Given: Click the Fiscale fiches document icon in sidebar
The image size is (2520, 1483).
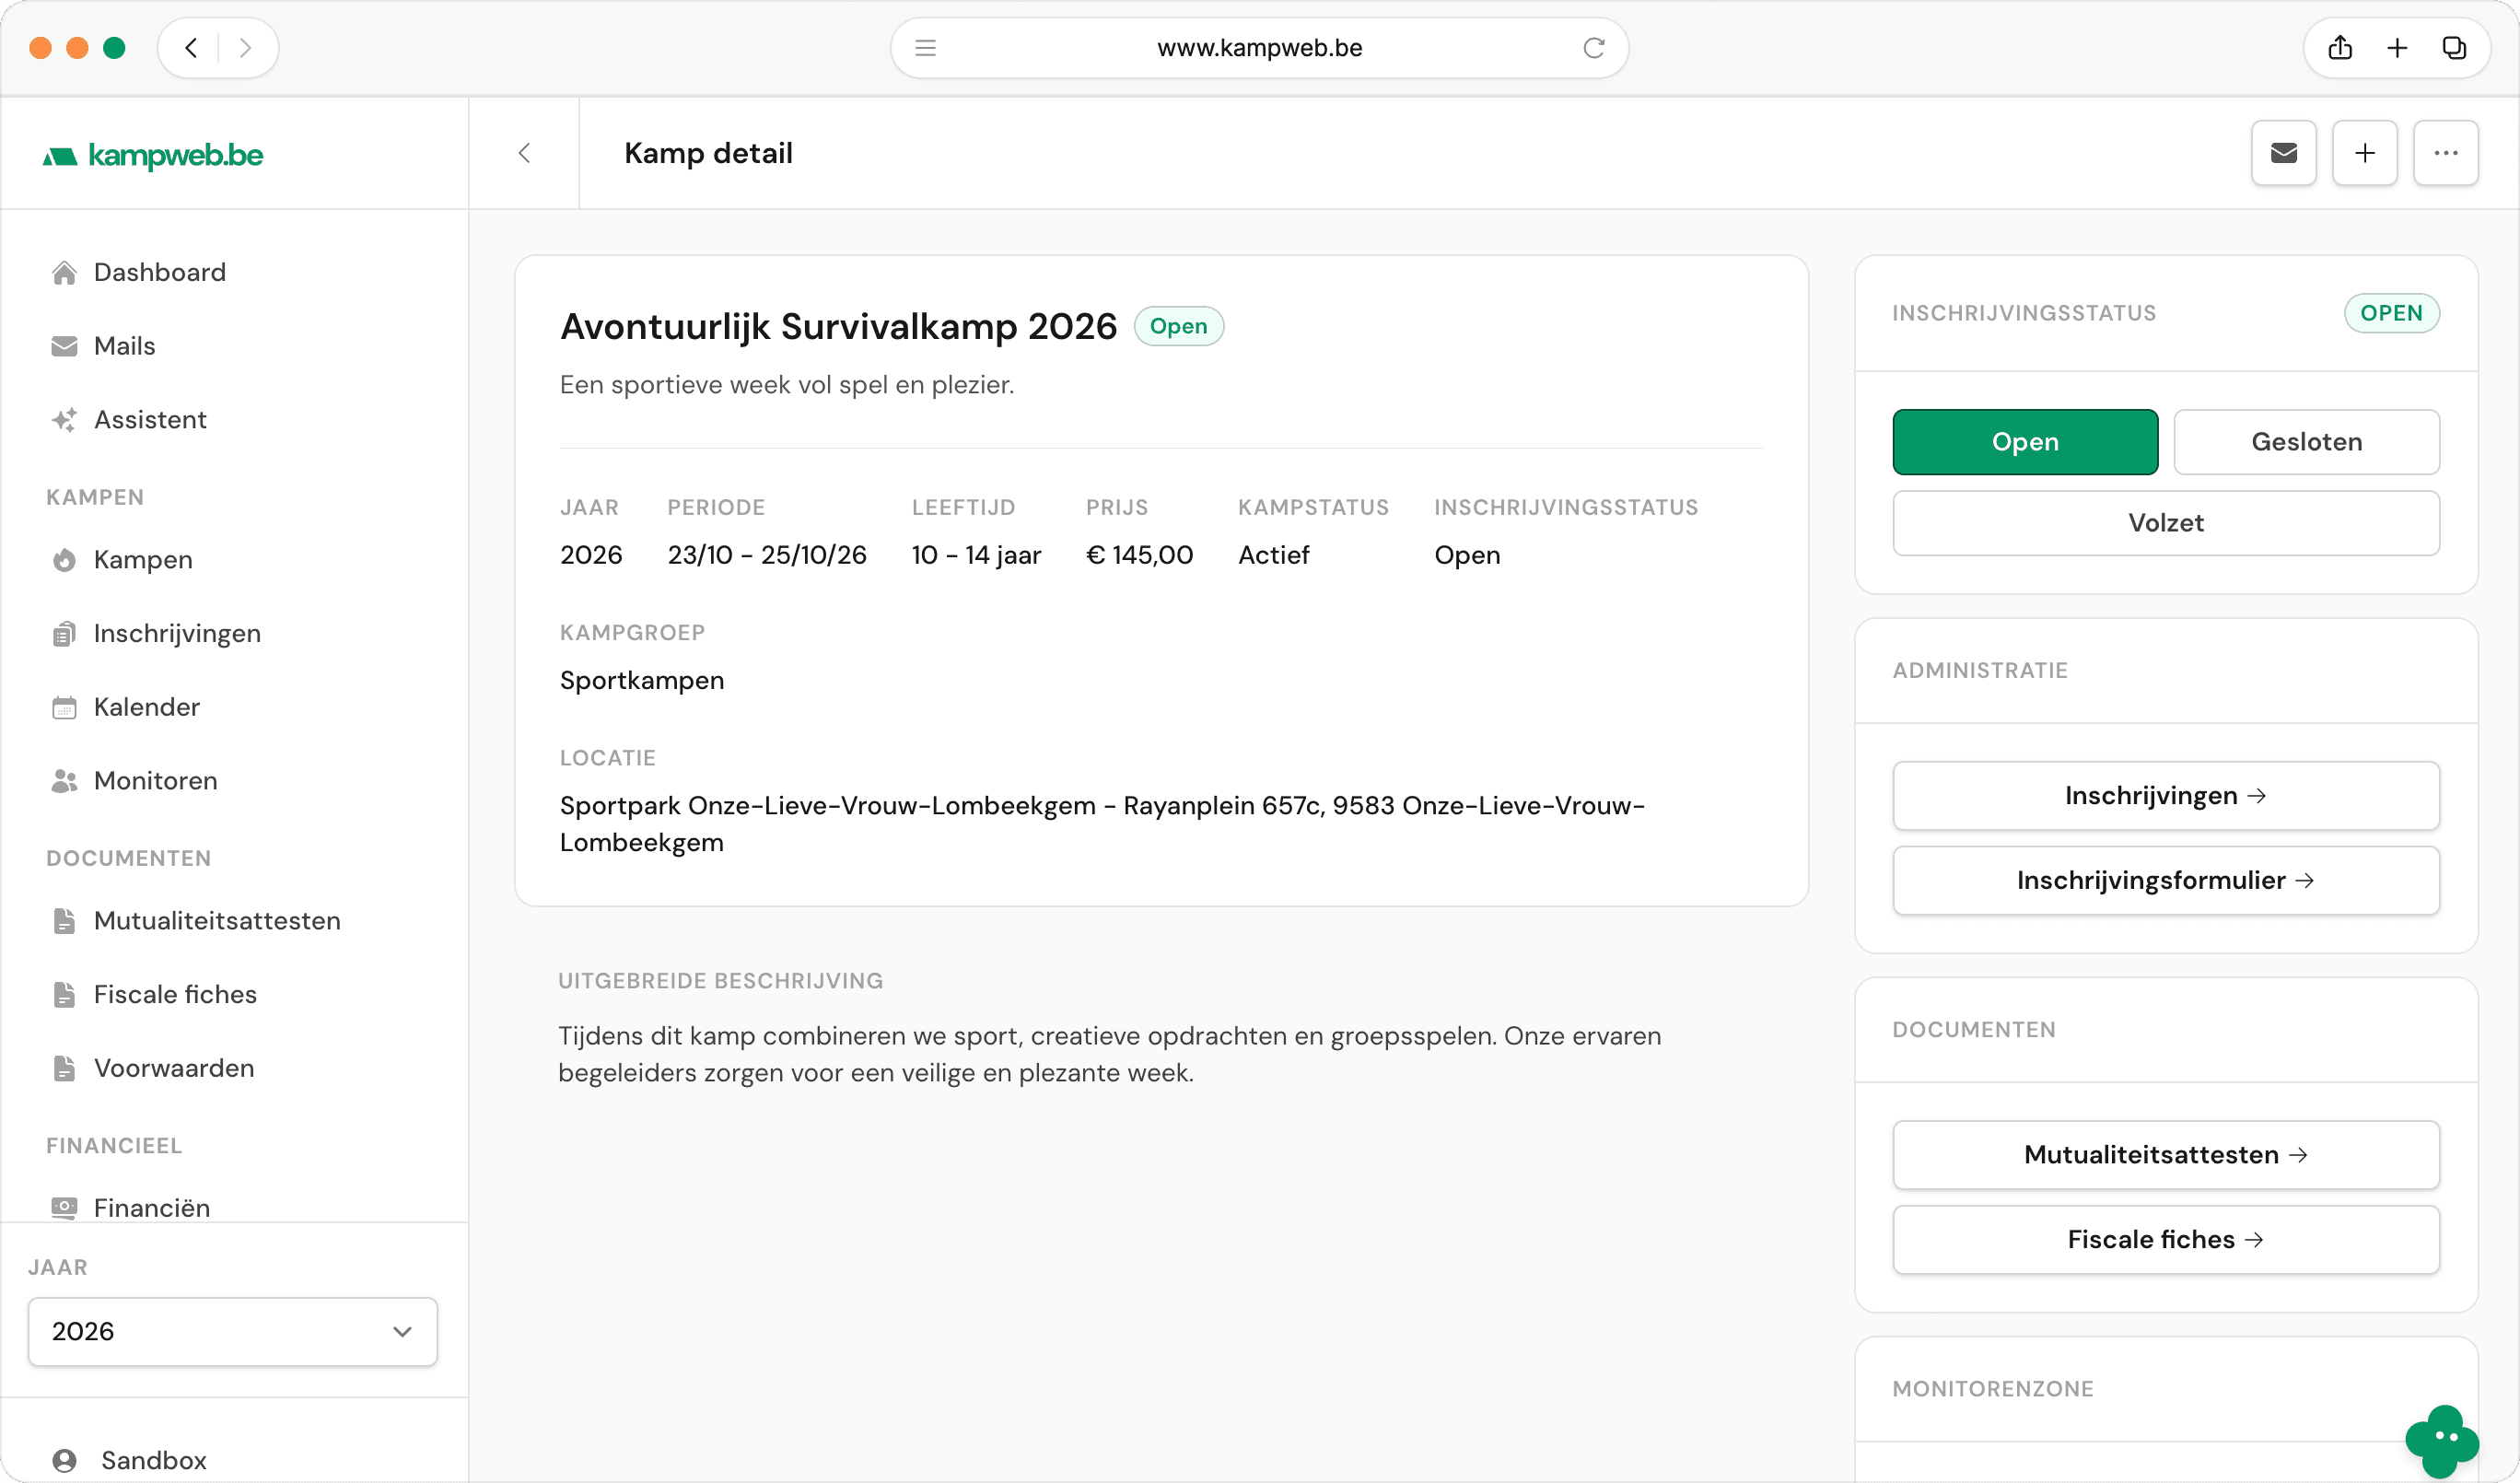Looking at the screenshot, I should tap(64, 995).
